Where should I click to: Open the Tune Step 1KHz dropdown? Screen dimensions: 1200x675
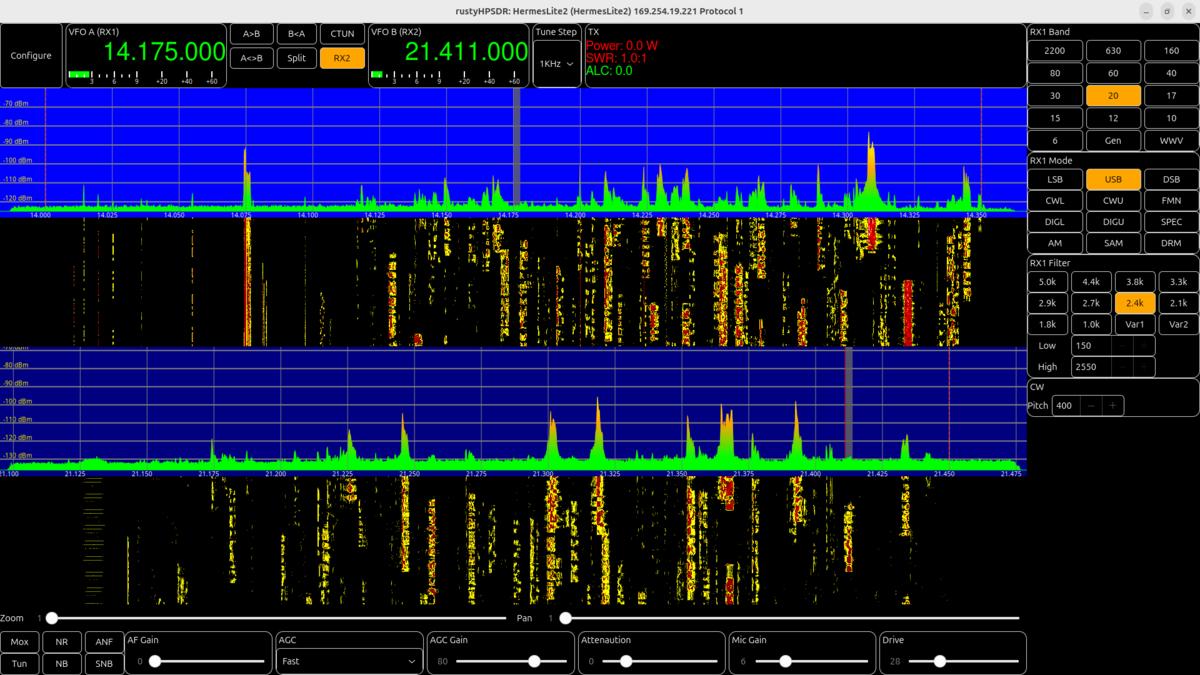[x=556, y=63]
